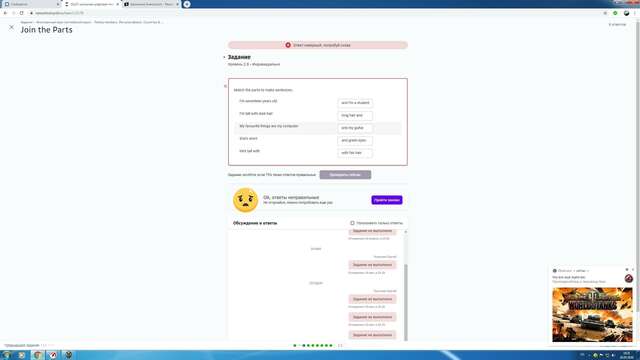
Task: Click the browser back arrow
Action: [x=5, y=13]
